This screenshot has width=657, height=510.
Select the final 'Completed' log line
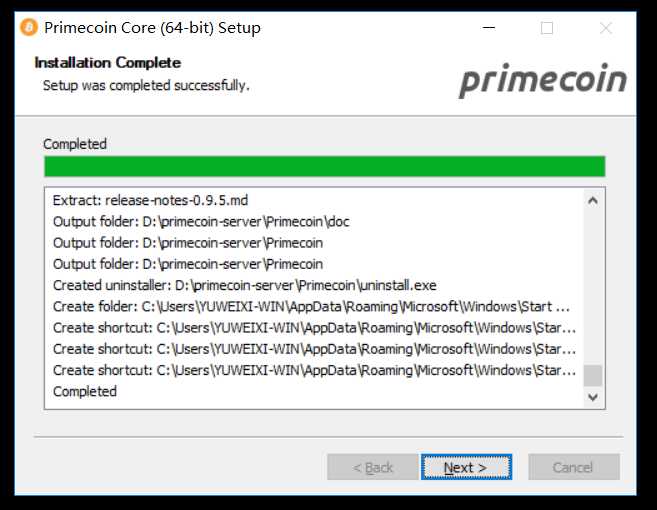pyautogui.click(x=85, y=391)
